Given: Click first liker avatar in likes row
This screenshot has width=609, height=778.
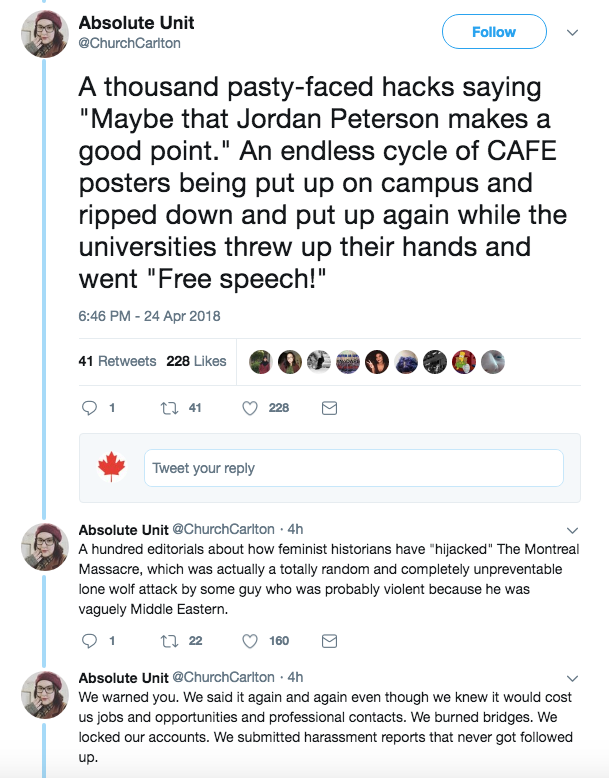Looking at the screenshot, I should [260, 362].
